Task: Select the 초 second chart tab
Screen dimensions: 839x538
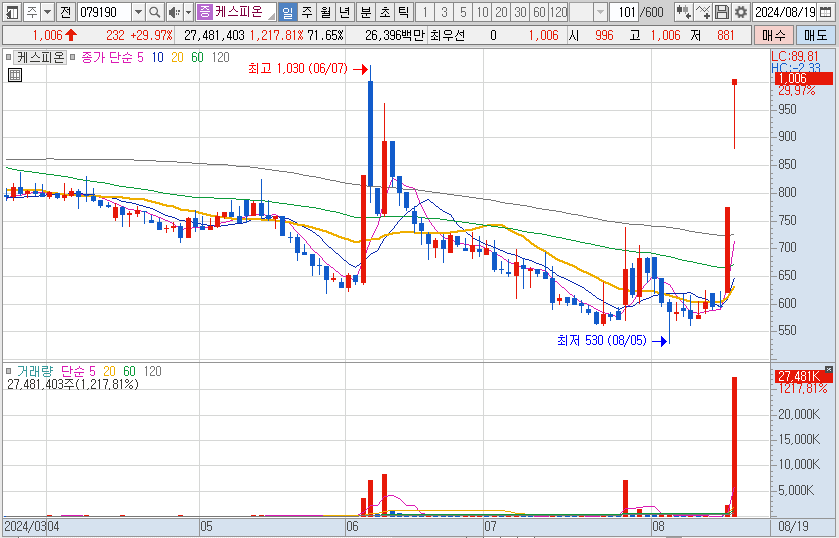Action: tap(384, 11)
